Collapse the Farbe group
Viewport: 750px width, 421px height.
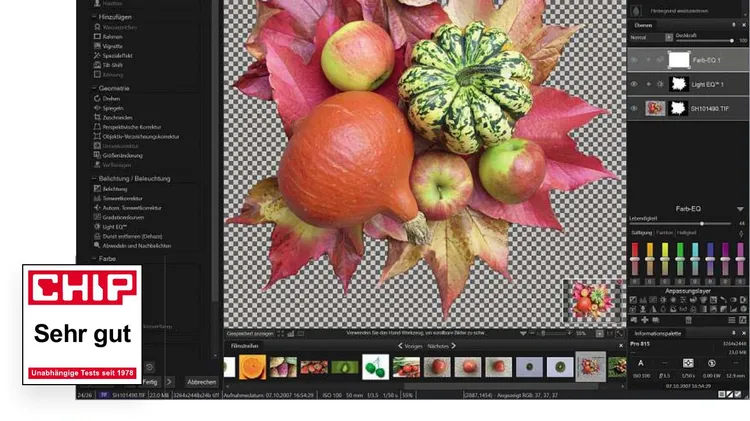[x=94, y=258]
